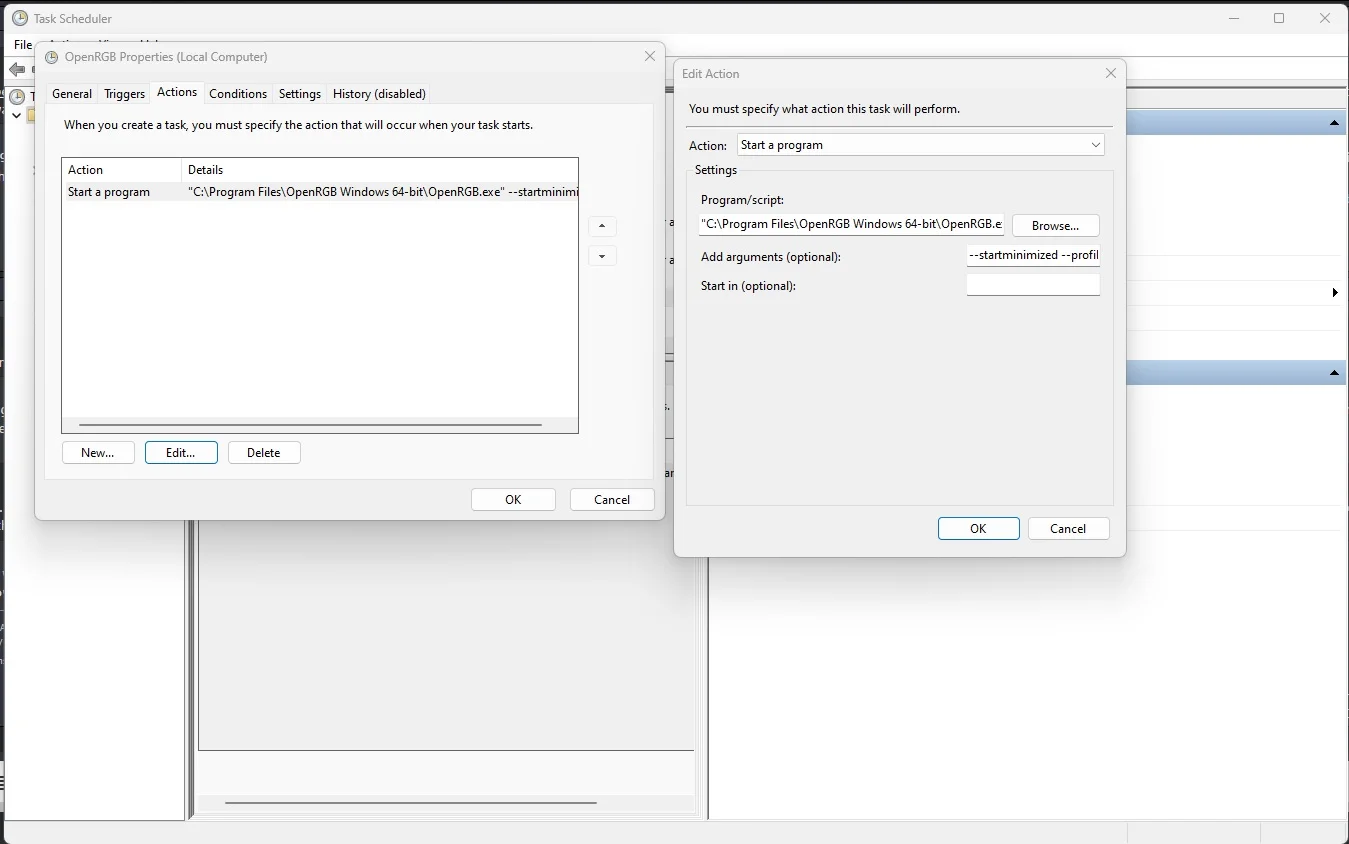Click the Start in (optional) input field

(1033, 285)
